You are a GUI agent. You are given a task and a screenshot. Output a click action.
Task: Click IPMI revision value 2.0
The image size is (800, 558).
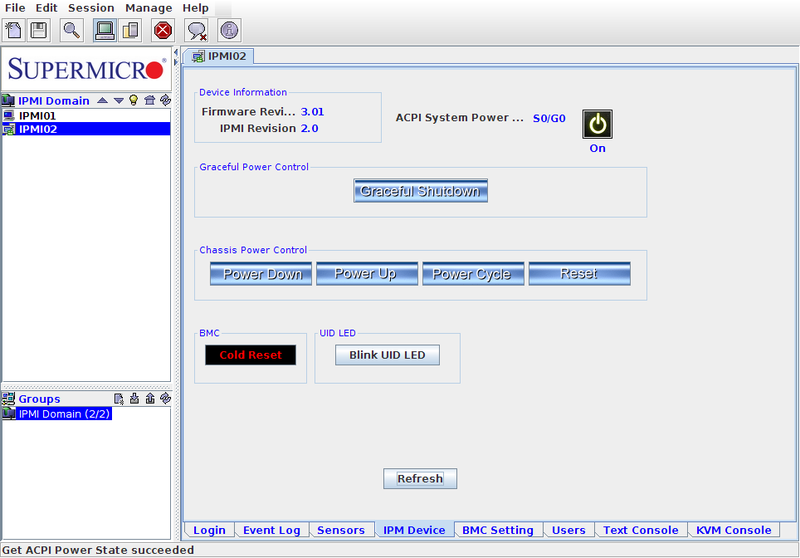(x=309, y=128)
